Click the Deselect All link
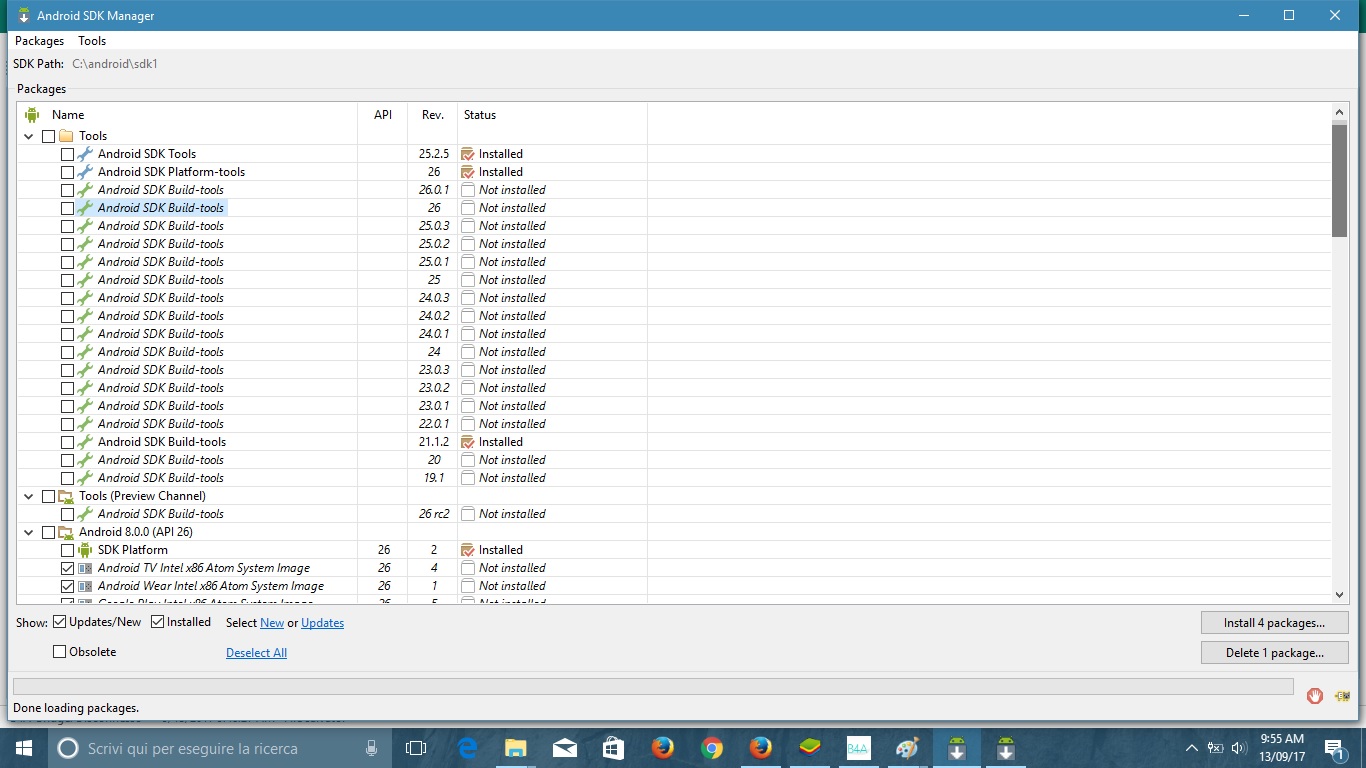Viewport: 1366px width, 768px height. (x=257, y=653)
